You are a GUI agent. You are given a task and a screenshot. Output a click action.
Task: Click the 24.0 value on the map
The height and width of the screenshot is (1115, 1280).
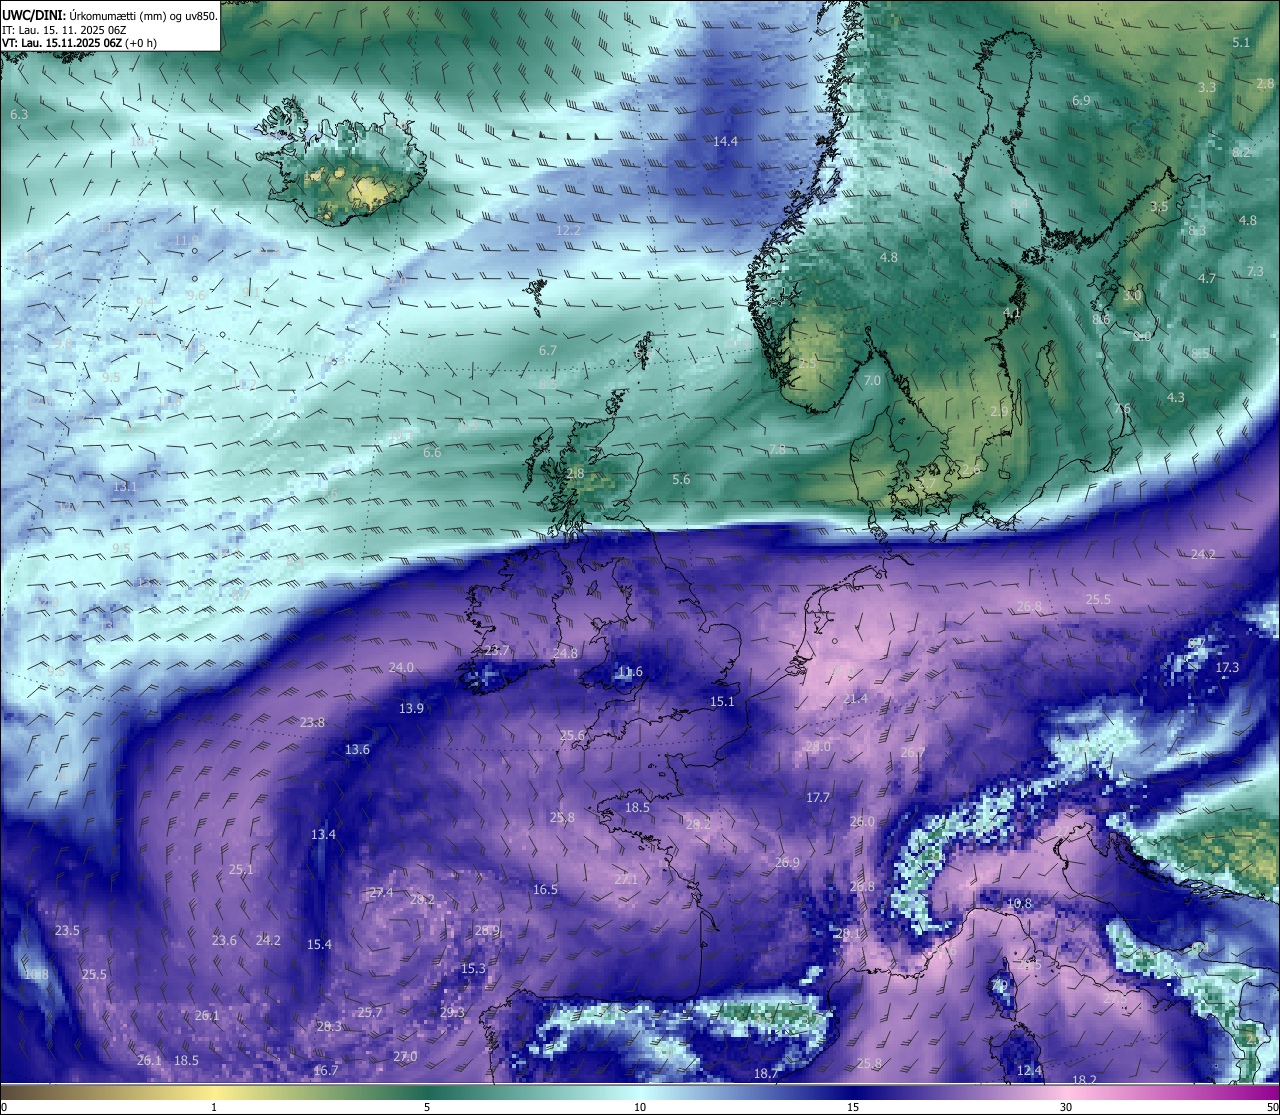[x=401, y=667]
